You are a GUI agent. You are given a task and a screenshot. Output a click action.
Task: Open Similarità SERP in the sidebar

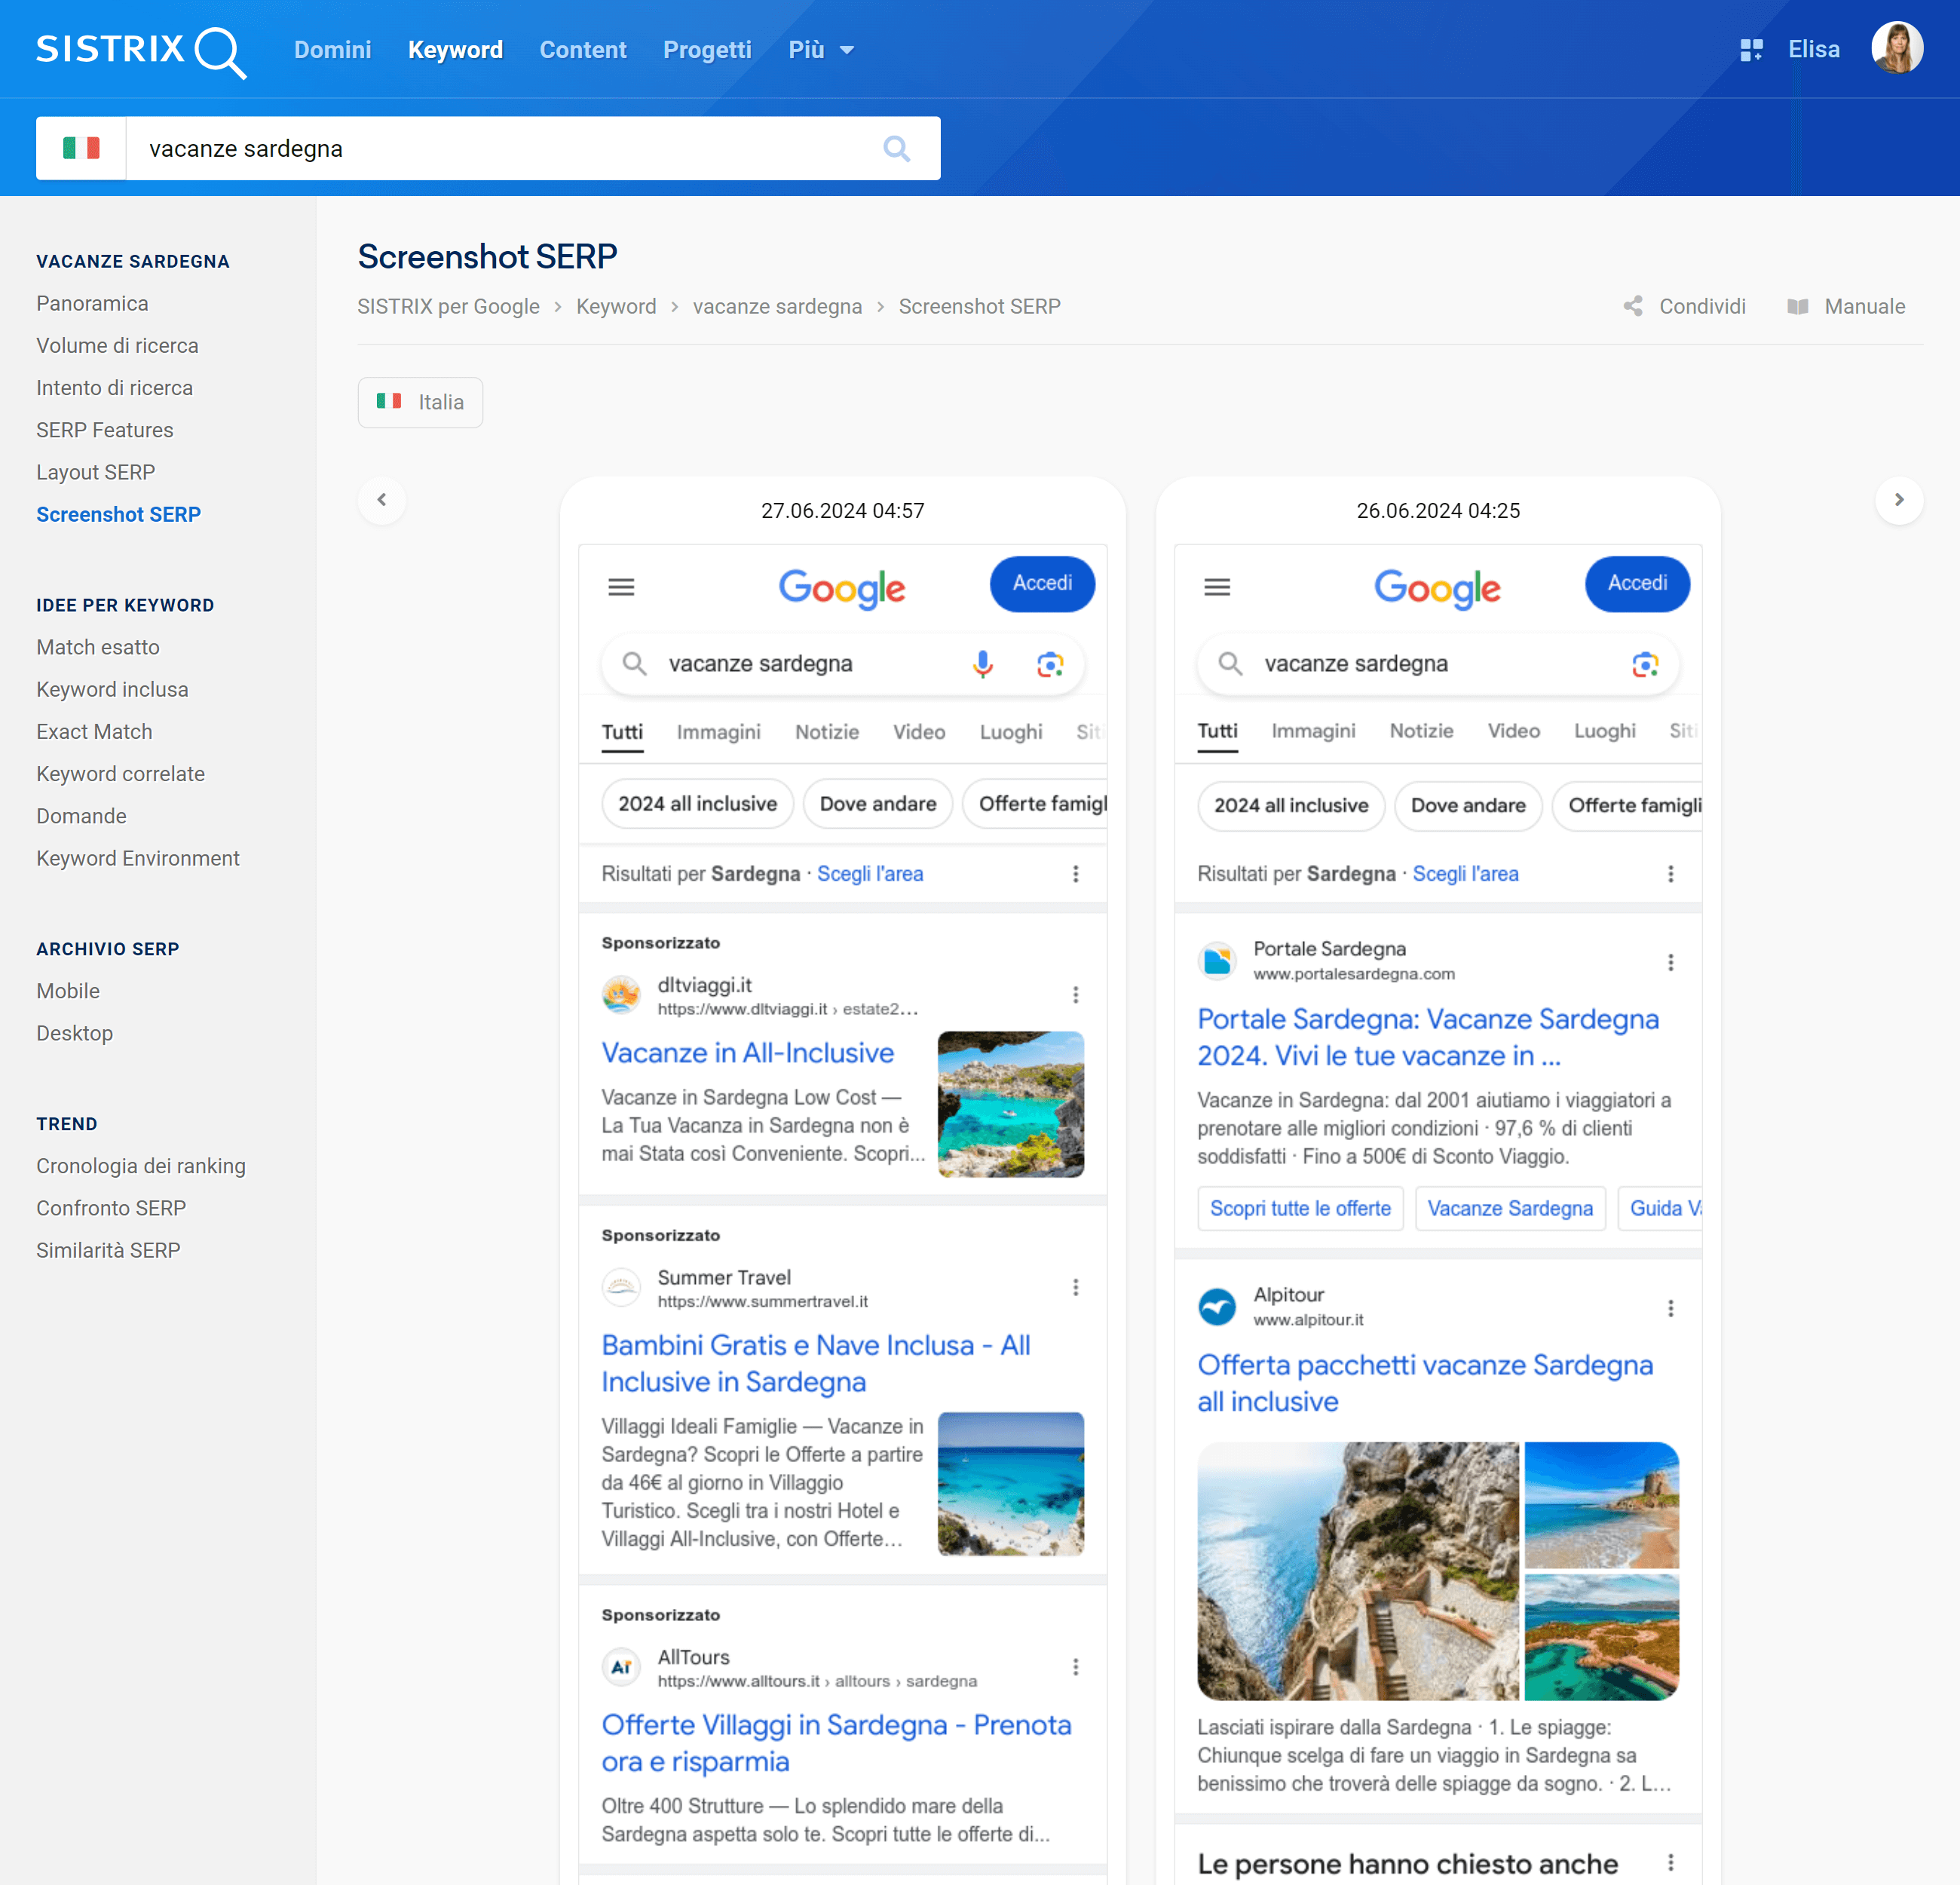(x=108, y=1250)
